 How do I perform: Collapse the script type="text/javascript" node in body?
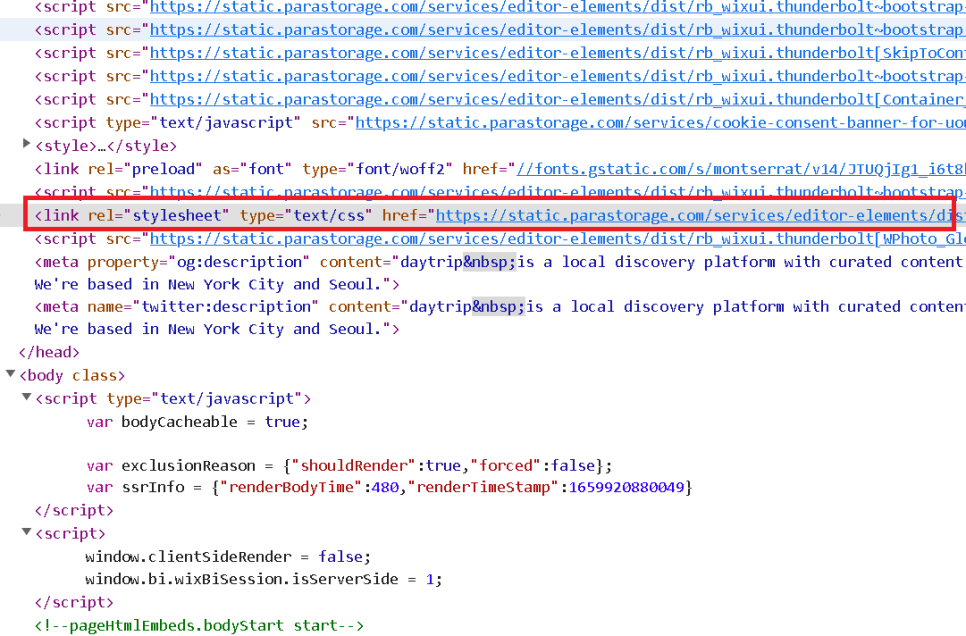pos(26,397)
